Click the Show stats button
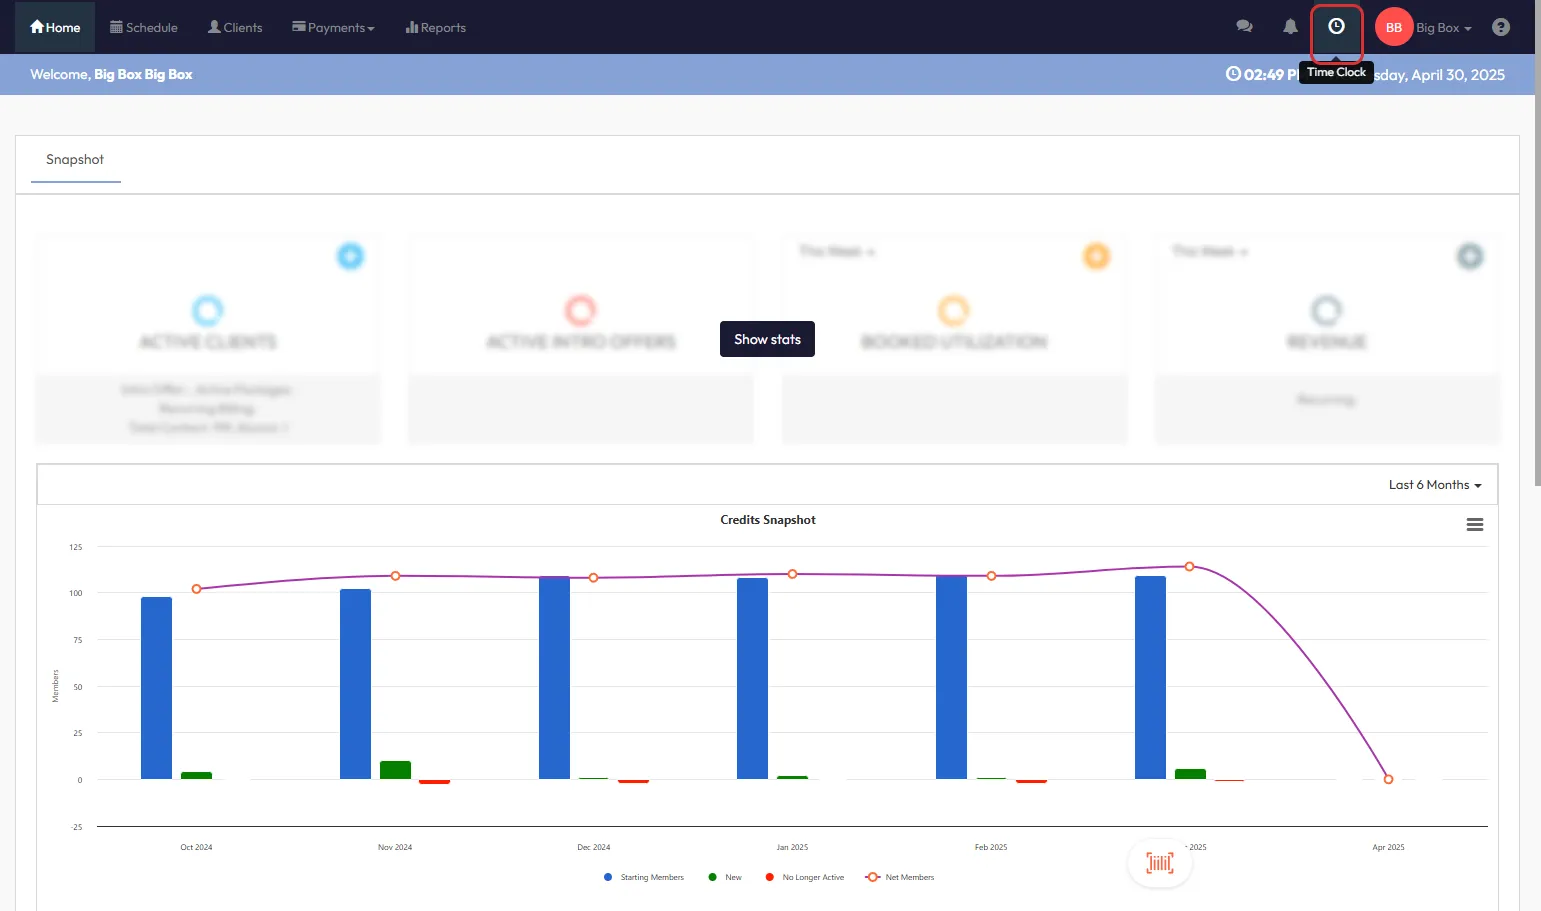This screenshot has width=1541, height=911. (x=767, y=339)
